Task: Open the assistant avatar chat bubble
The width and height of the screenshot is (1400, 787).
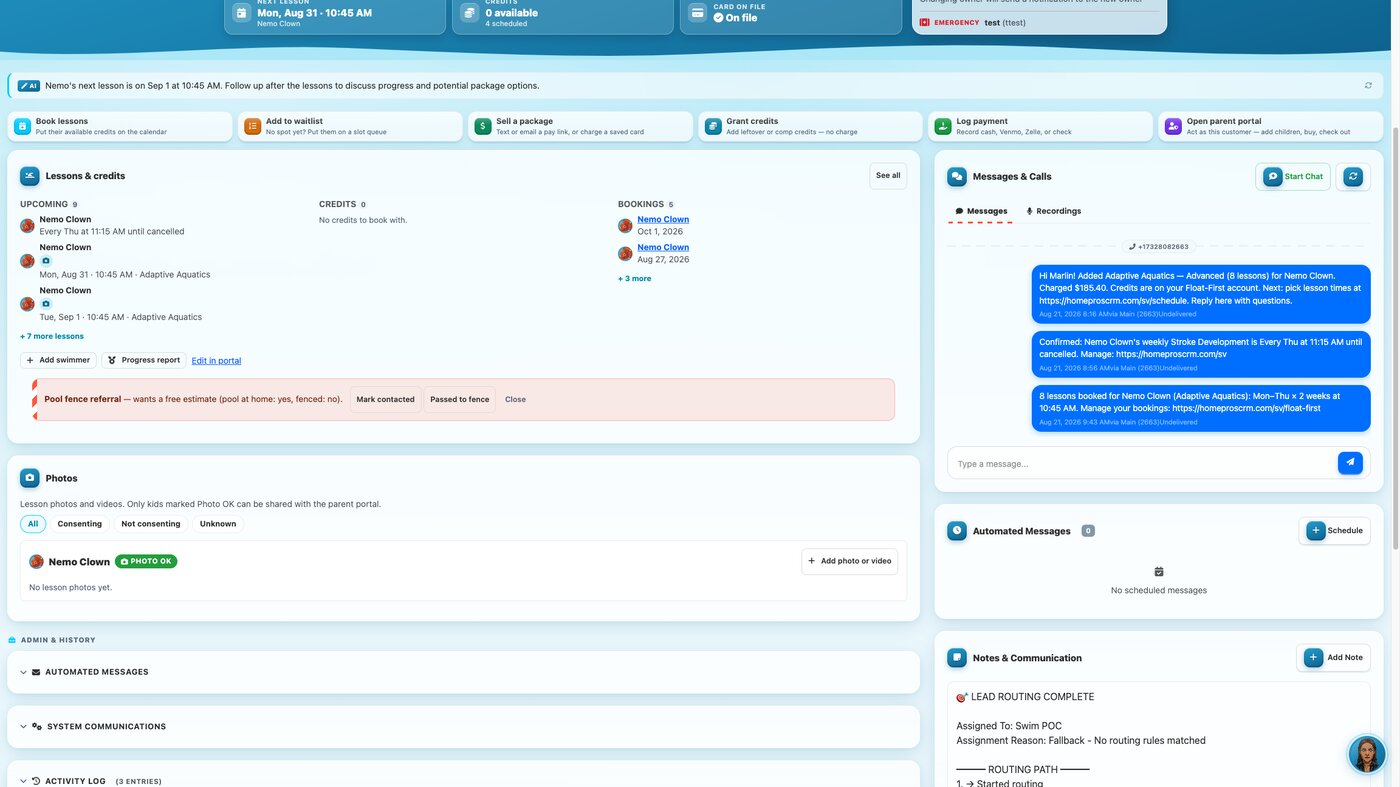Action: pyautogui.click(x=1366, y=754)
